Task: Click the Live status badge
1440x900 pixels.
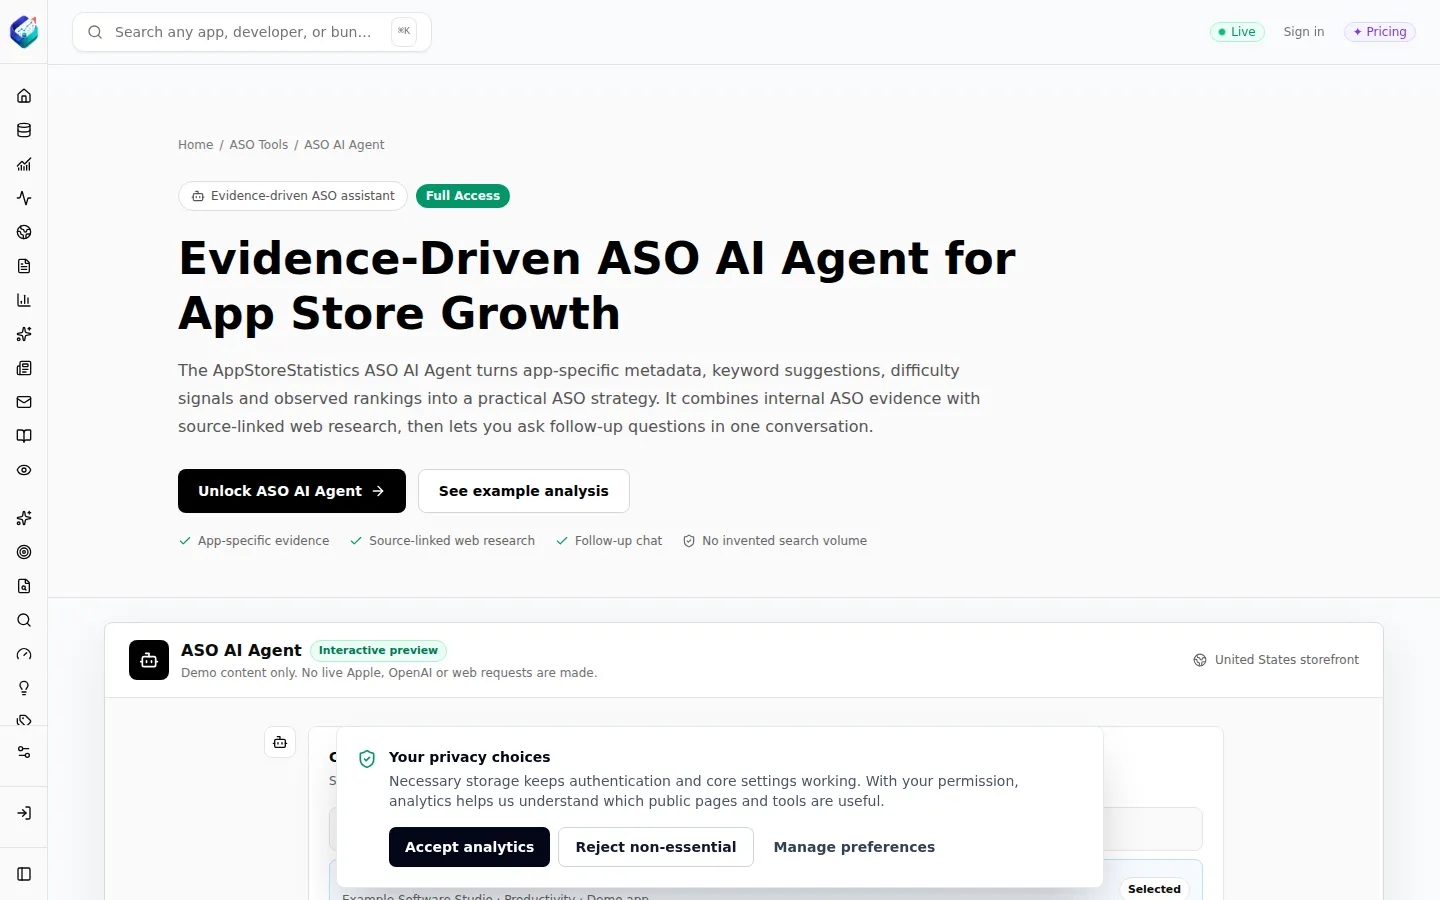Action: point(1237,32)
